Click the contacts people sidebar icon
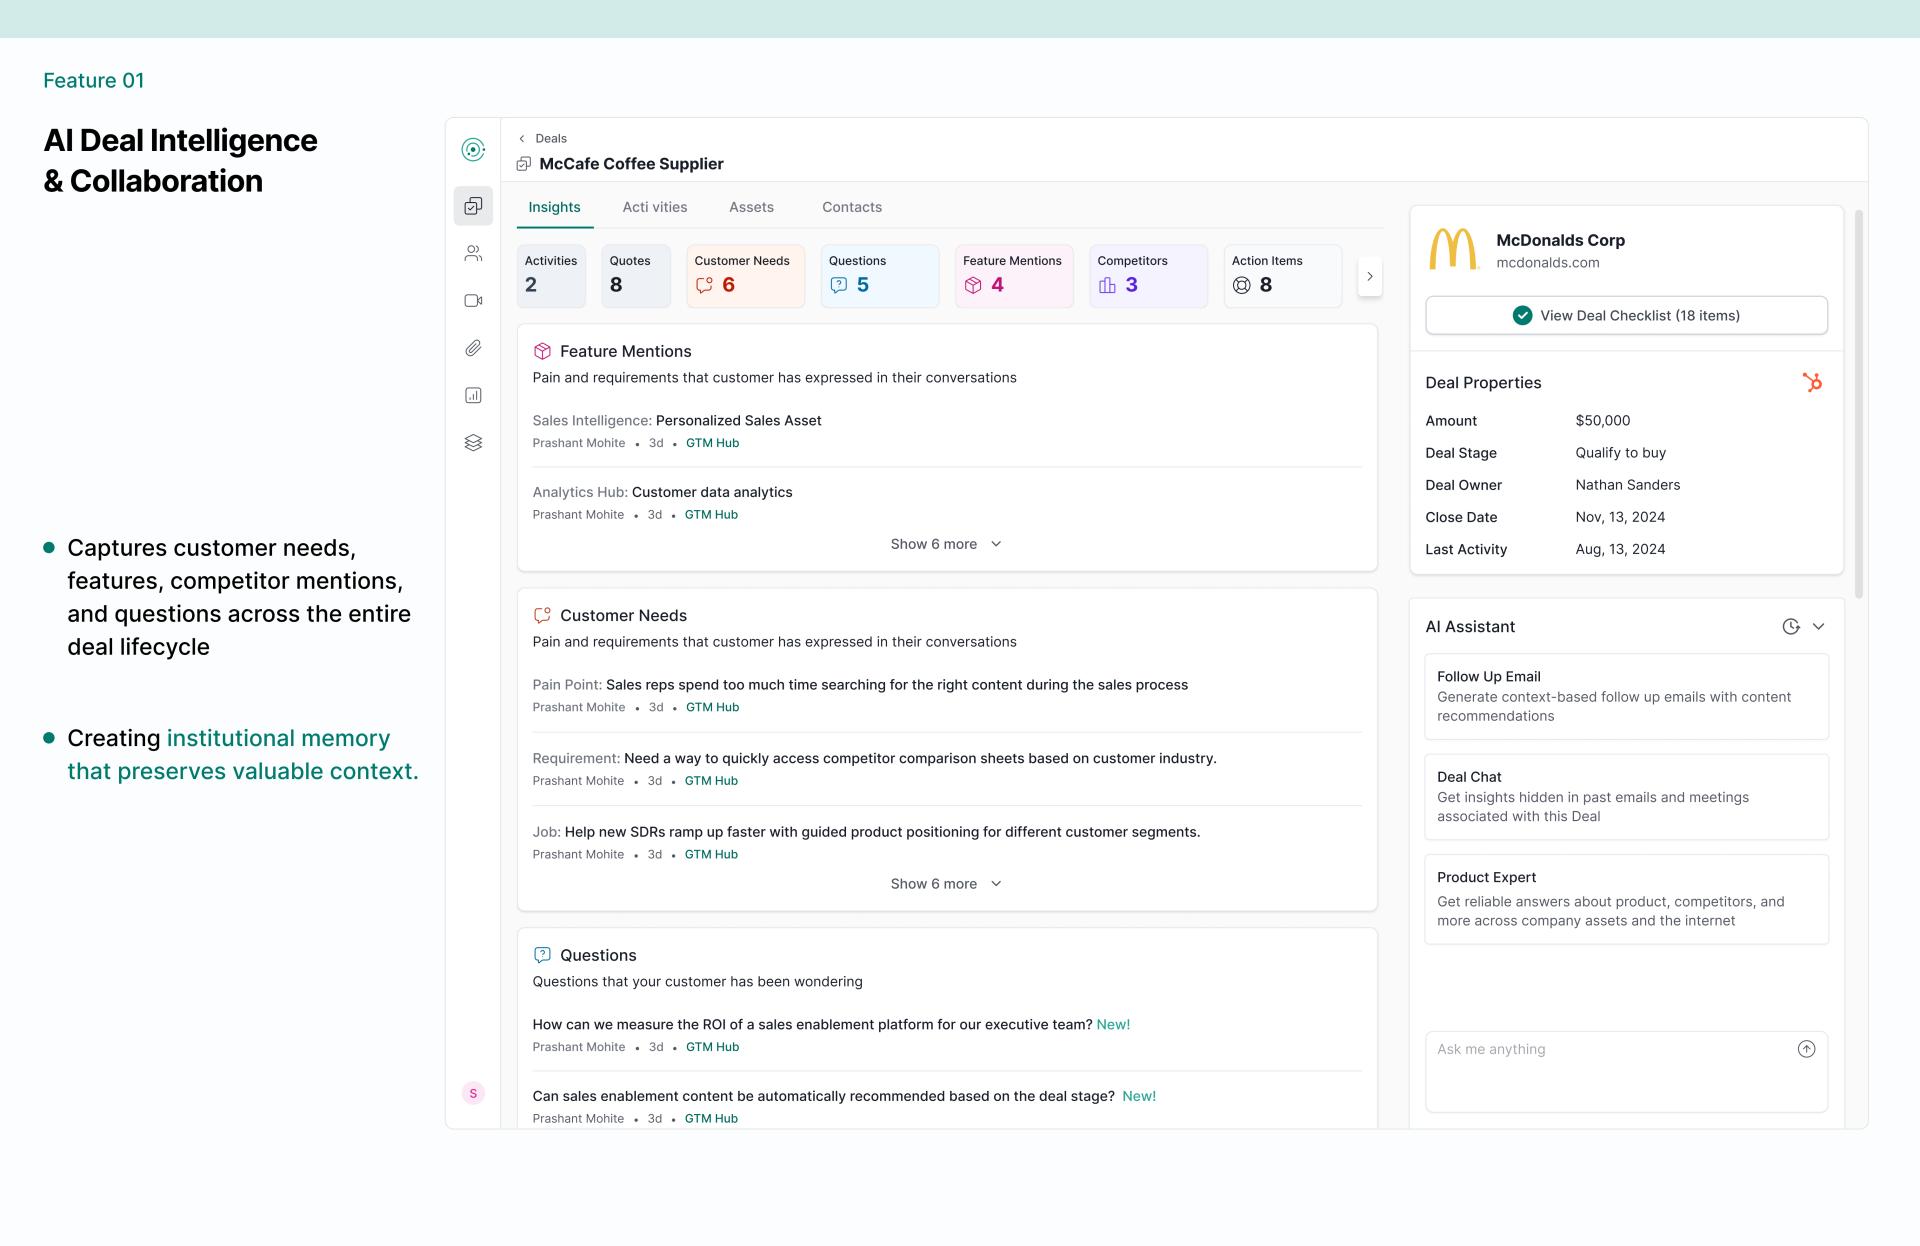 click(473, 254)
